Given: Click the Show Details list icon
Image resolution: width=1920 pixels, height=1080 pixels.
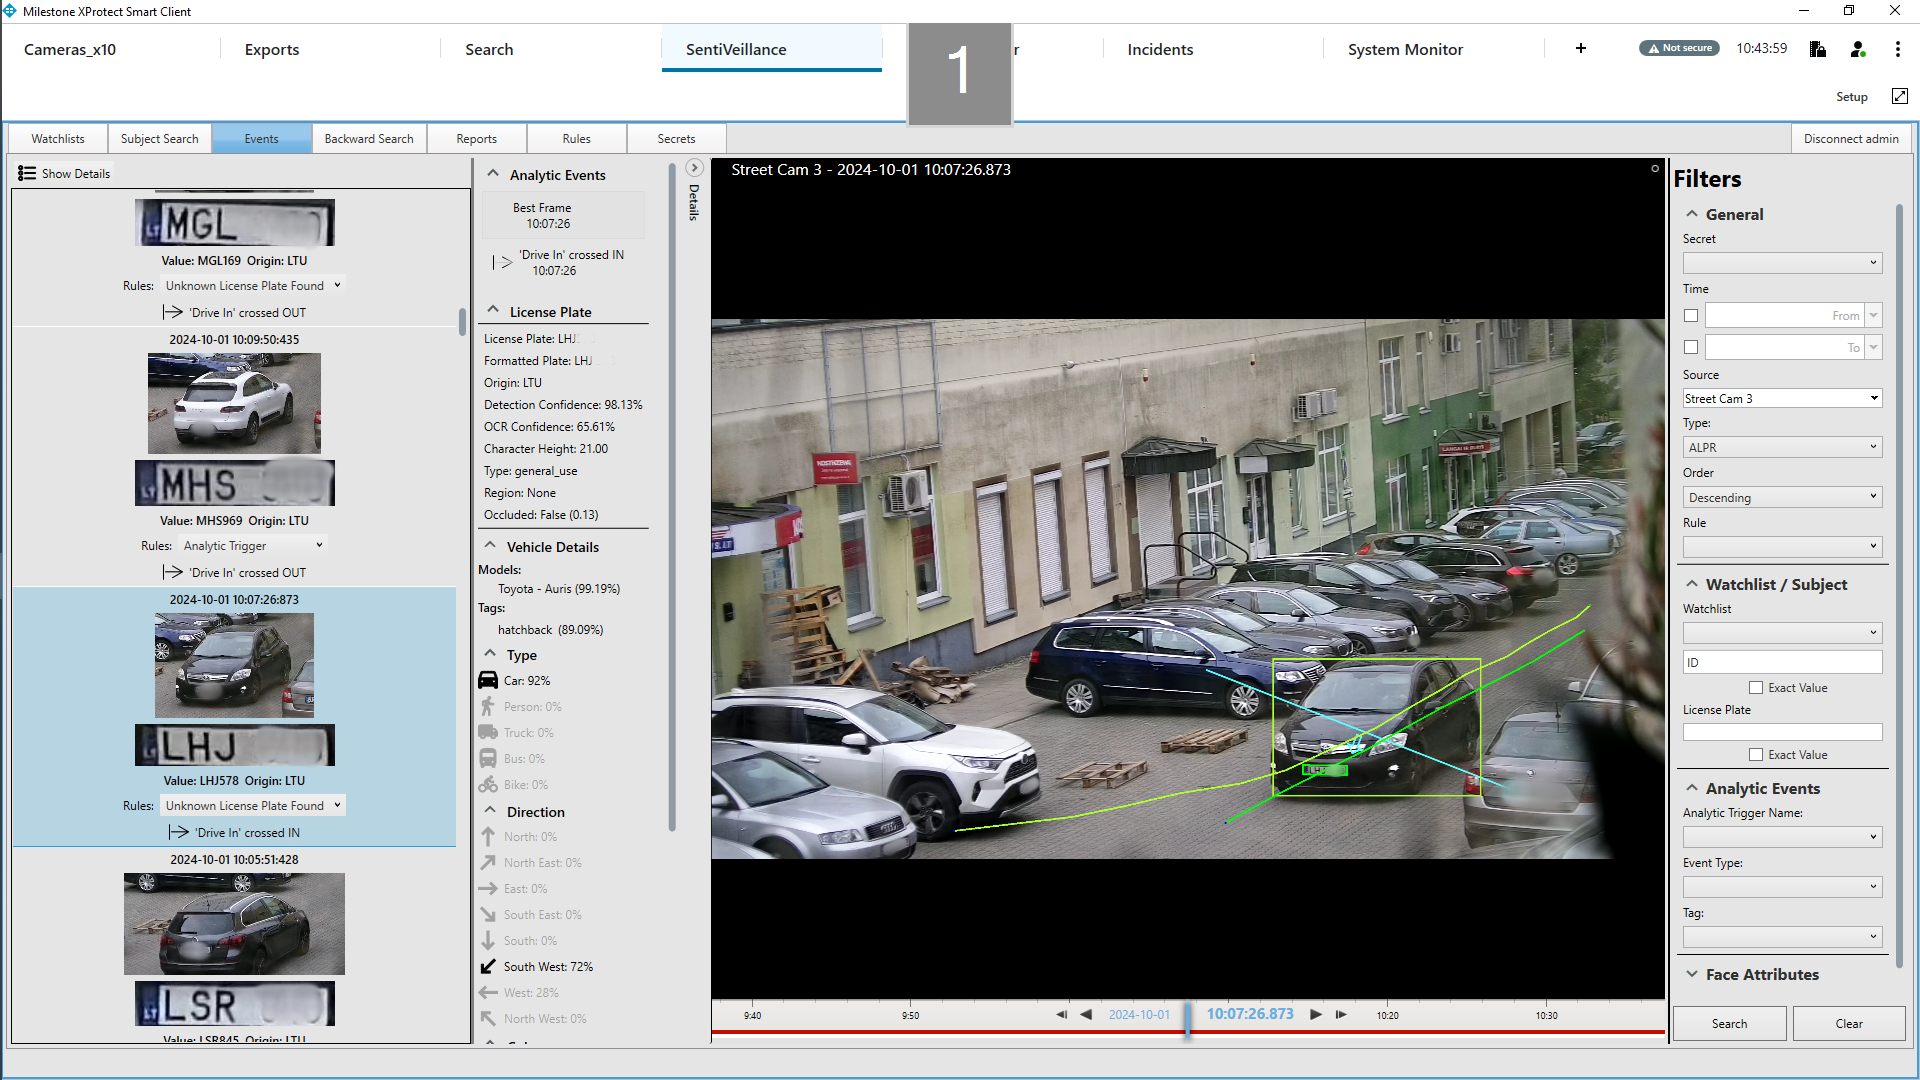Looking at the screenshot, I should tap(27, 173).
